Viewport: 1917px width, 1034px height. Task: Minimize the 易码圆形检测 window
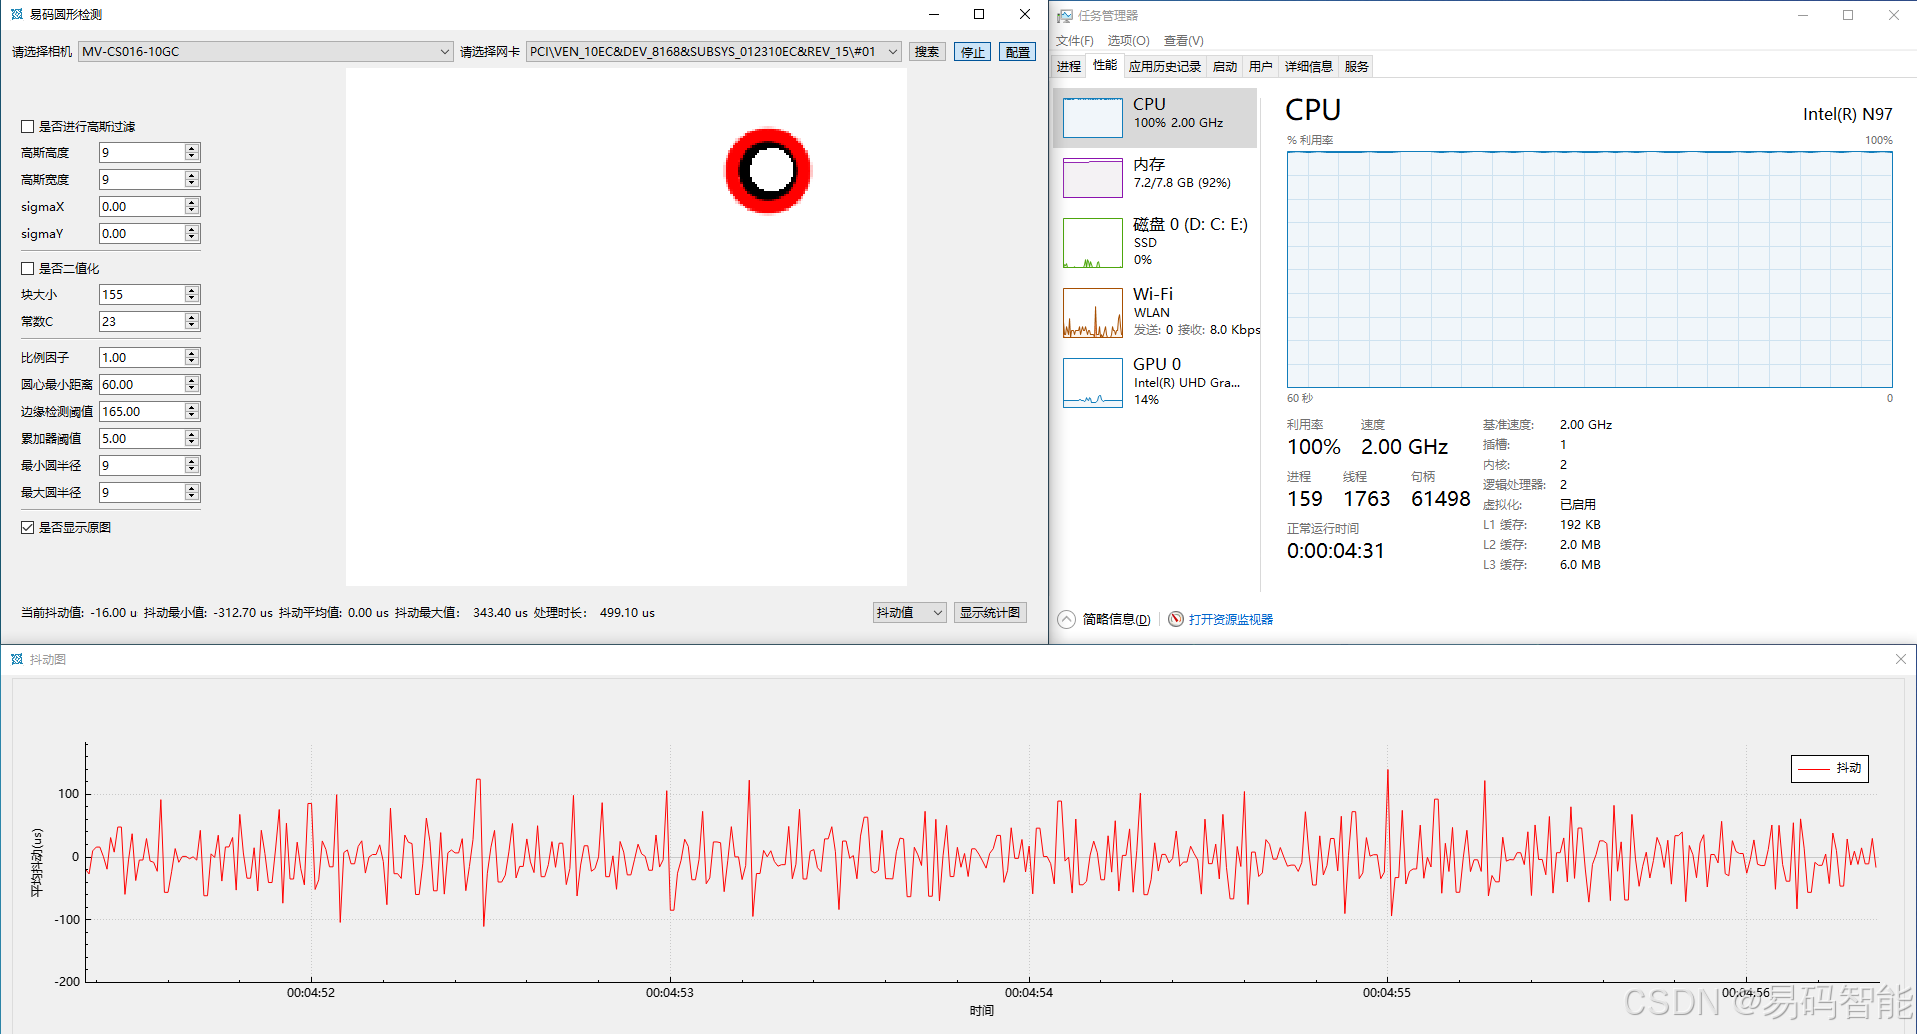tap(933, 14)
